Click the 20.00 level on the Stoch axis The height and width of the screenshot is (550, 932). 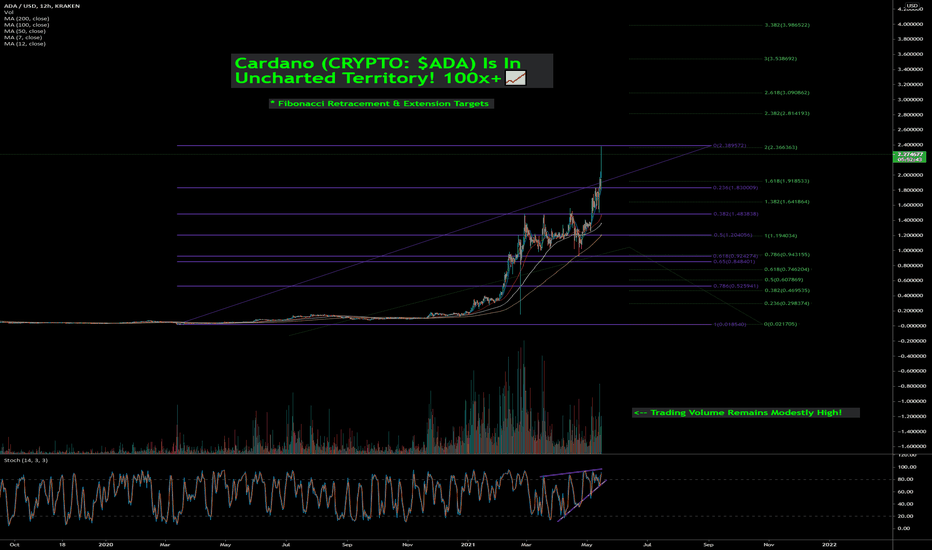(903, 516)
